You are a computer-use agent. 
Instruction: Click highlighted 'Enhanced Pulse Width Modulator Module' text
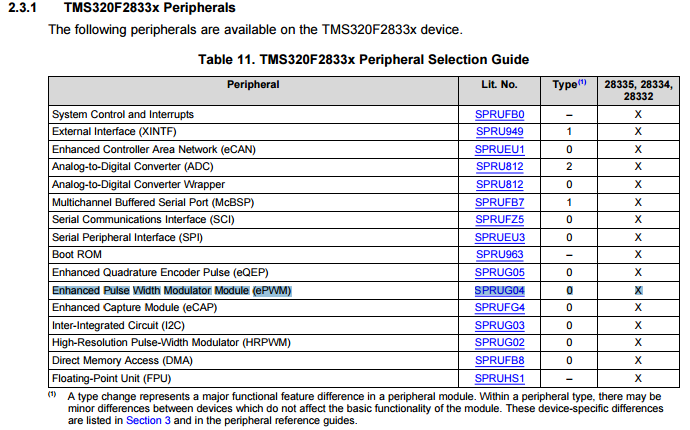pos(150,290)
